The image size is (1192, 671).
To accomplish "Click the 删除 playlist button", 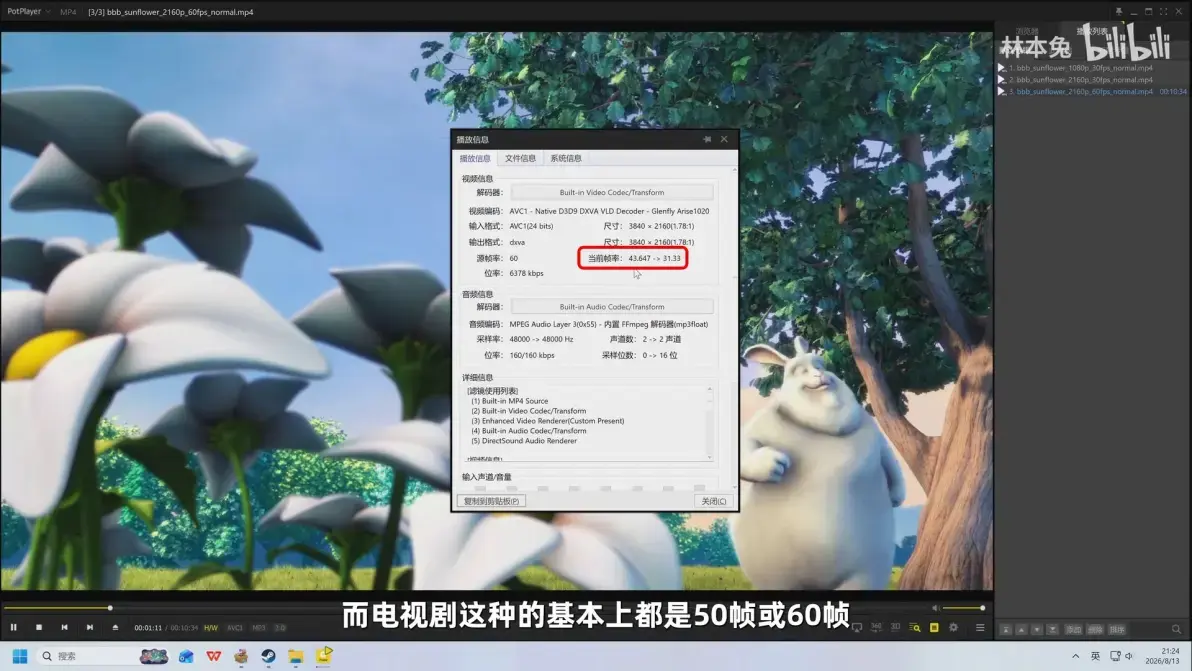I will [x=1095, y=629].
